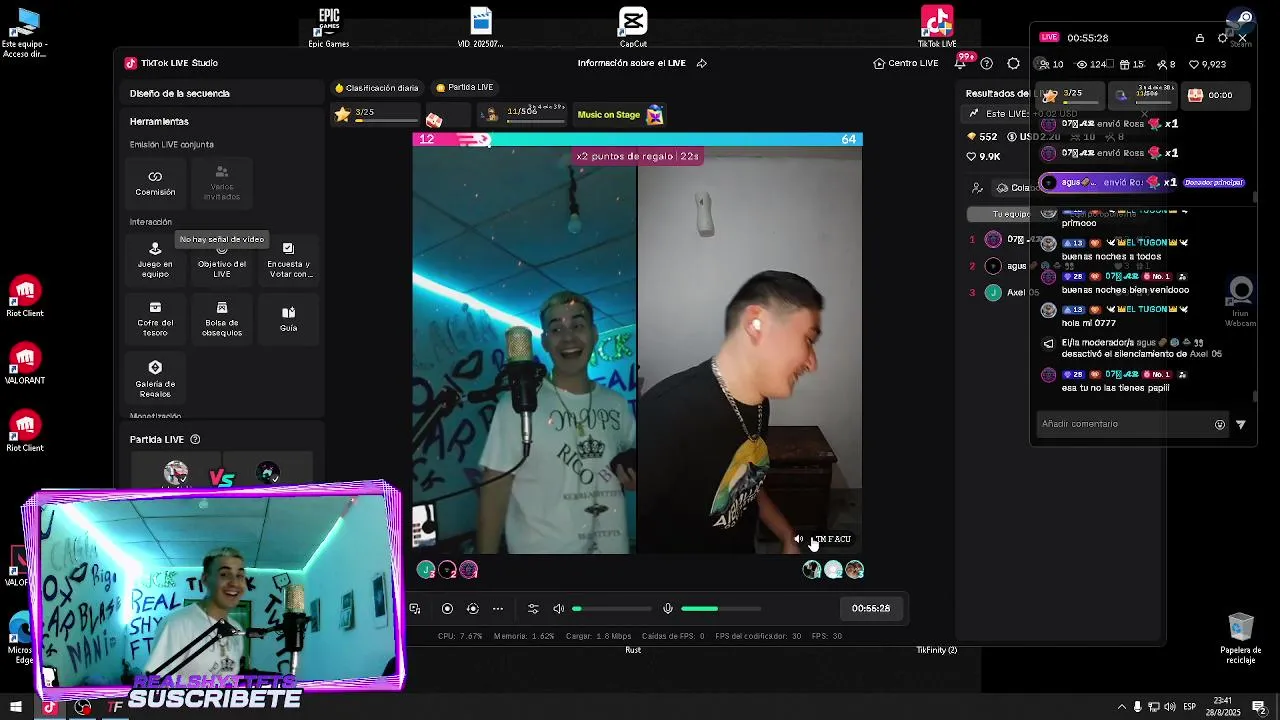Click the TM FACU opponent audio icon
The height and width of the screenshot is (720, 1280).
pos(798,539)
